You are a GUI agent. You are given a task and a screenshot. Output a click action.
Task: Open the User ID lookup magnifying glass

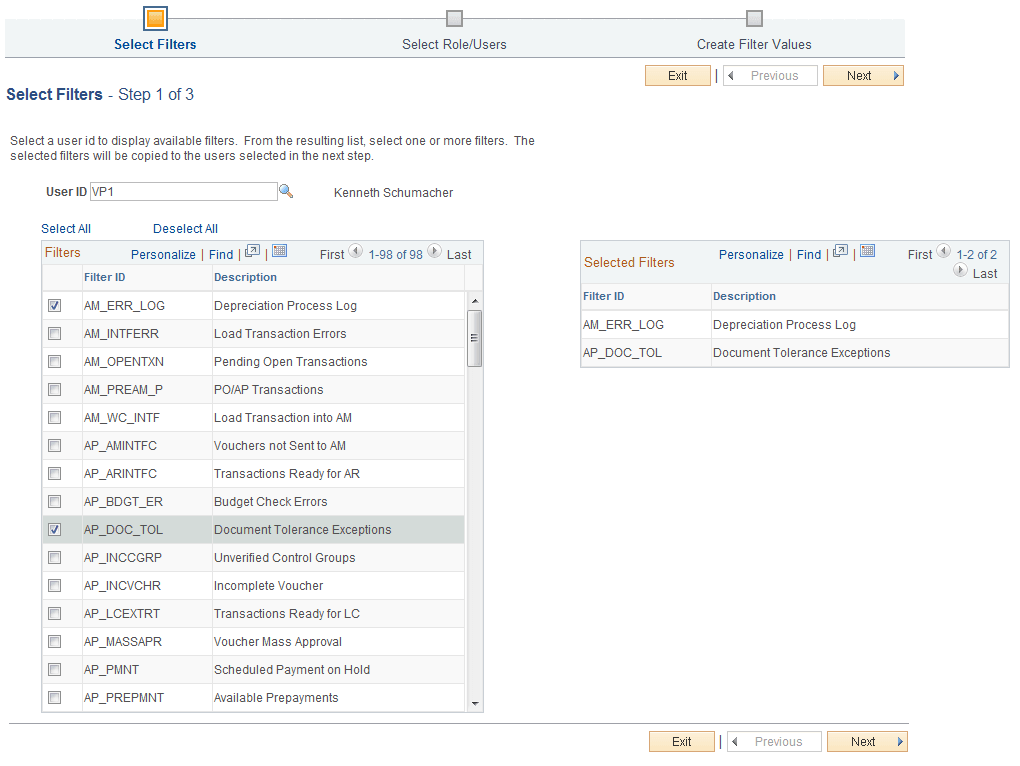(287, 191)
